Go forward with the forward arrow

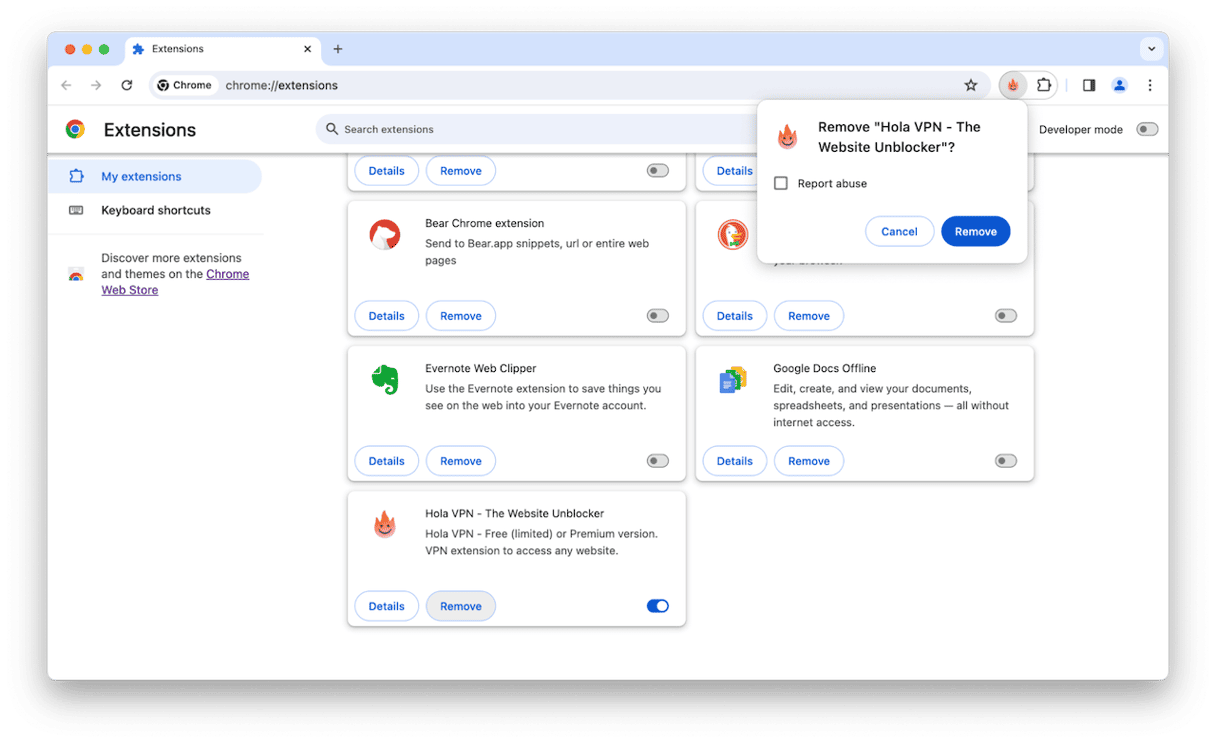[x=96, y=85]
